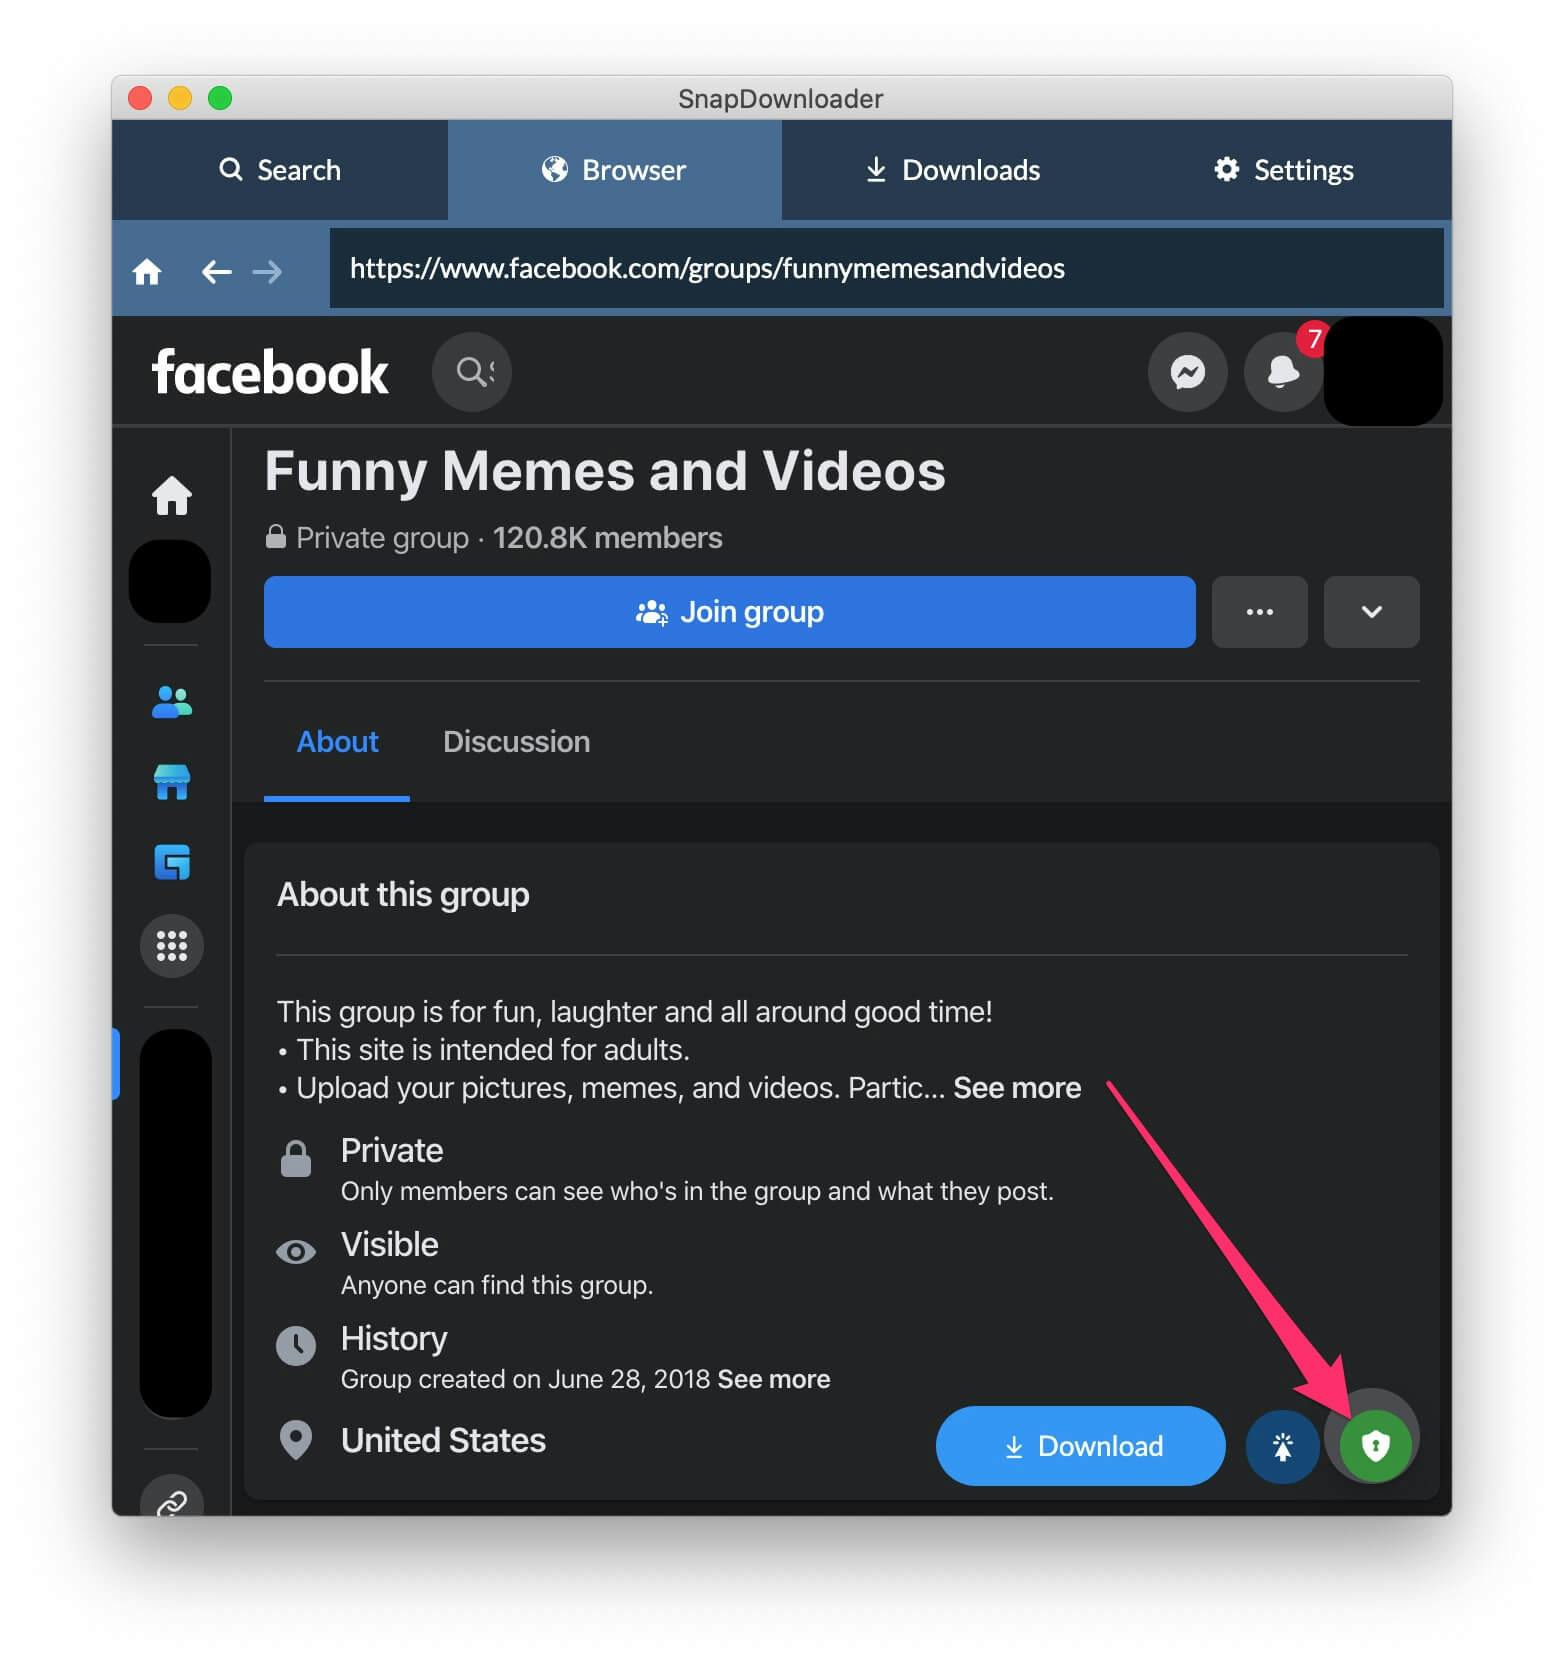Maximize window with the green button
The height and width of the screenshot is (1664, 1564).
[x=220, y=98]
